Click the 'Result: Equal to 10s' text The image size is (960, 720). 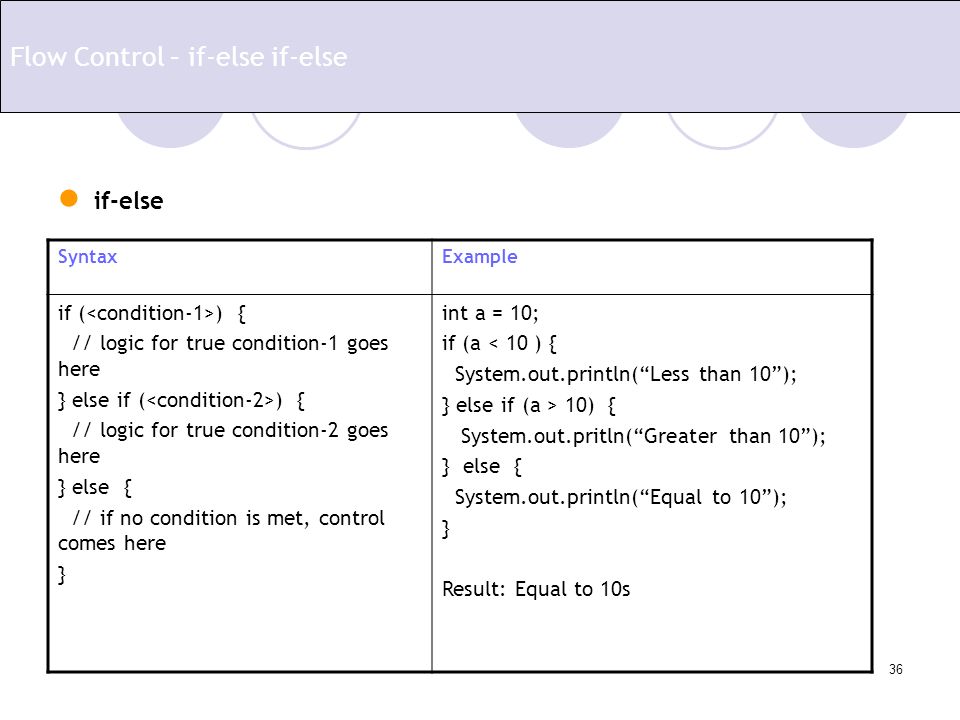[536, 589]
